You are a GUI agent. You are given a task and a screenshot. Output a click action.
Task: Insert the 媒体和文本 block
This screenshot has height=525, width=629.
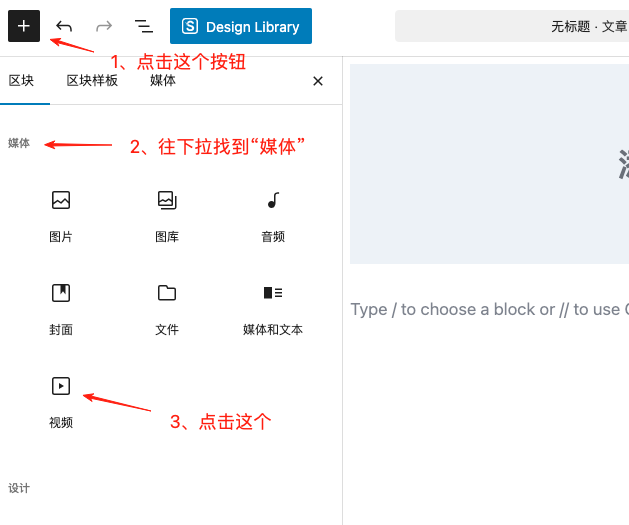point(273,307)
